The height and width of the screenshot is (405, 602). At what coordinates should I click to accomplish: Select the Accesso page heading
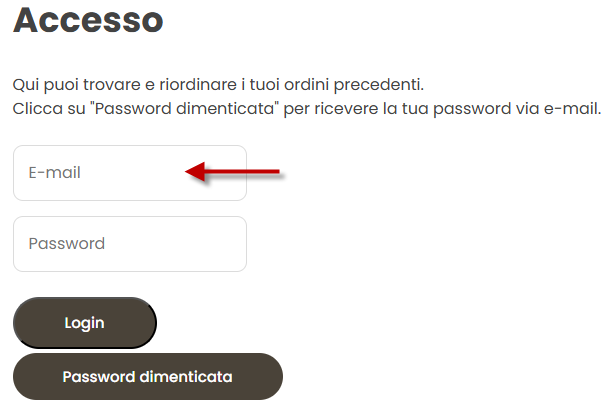(x=88, y=20)
